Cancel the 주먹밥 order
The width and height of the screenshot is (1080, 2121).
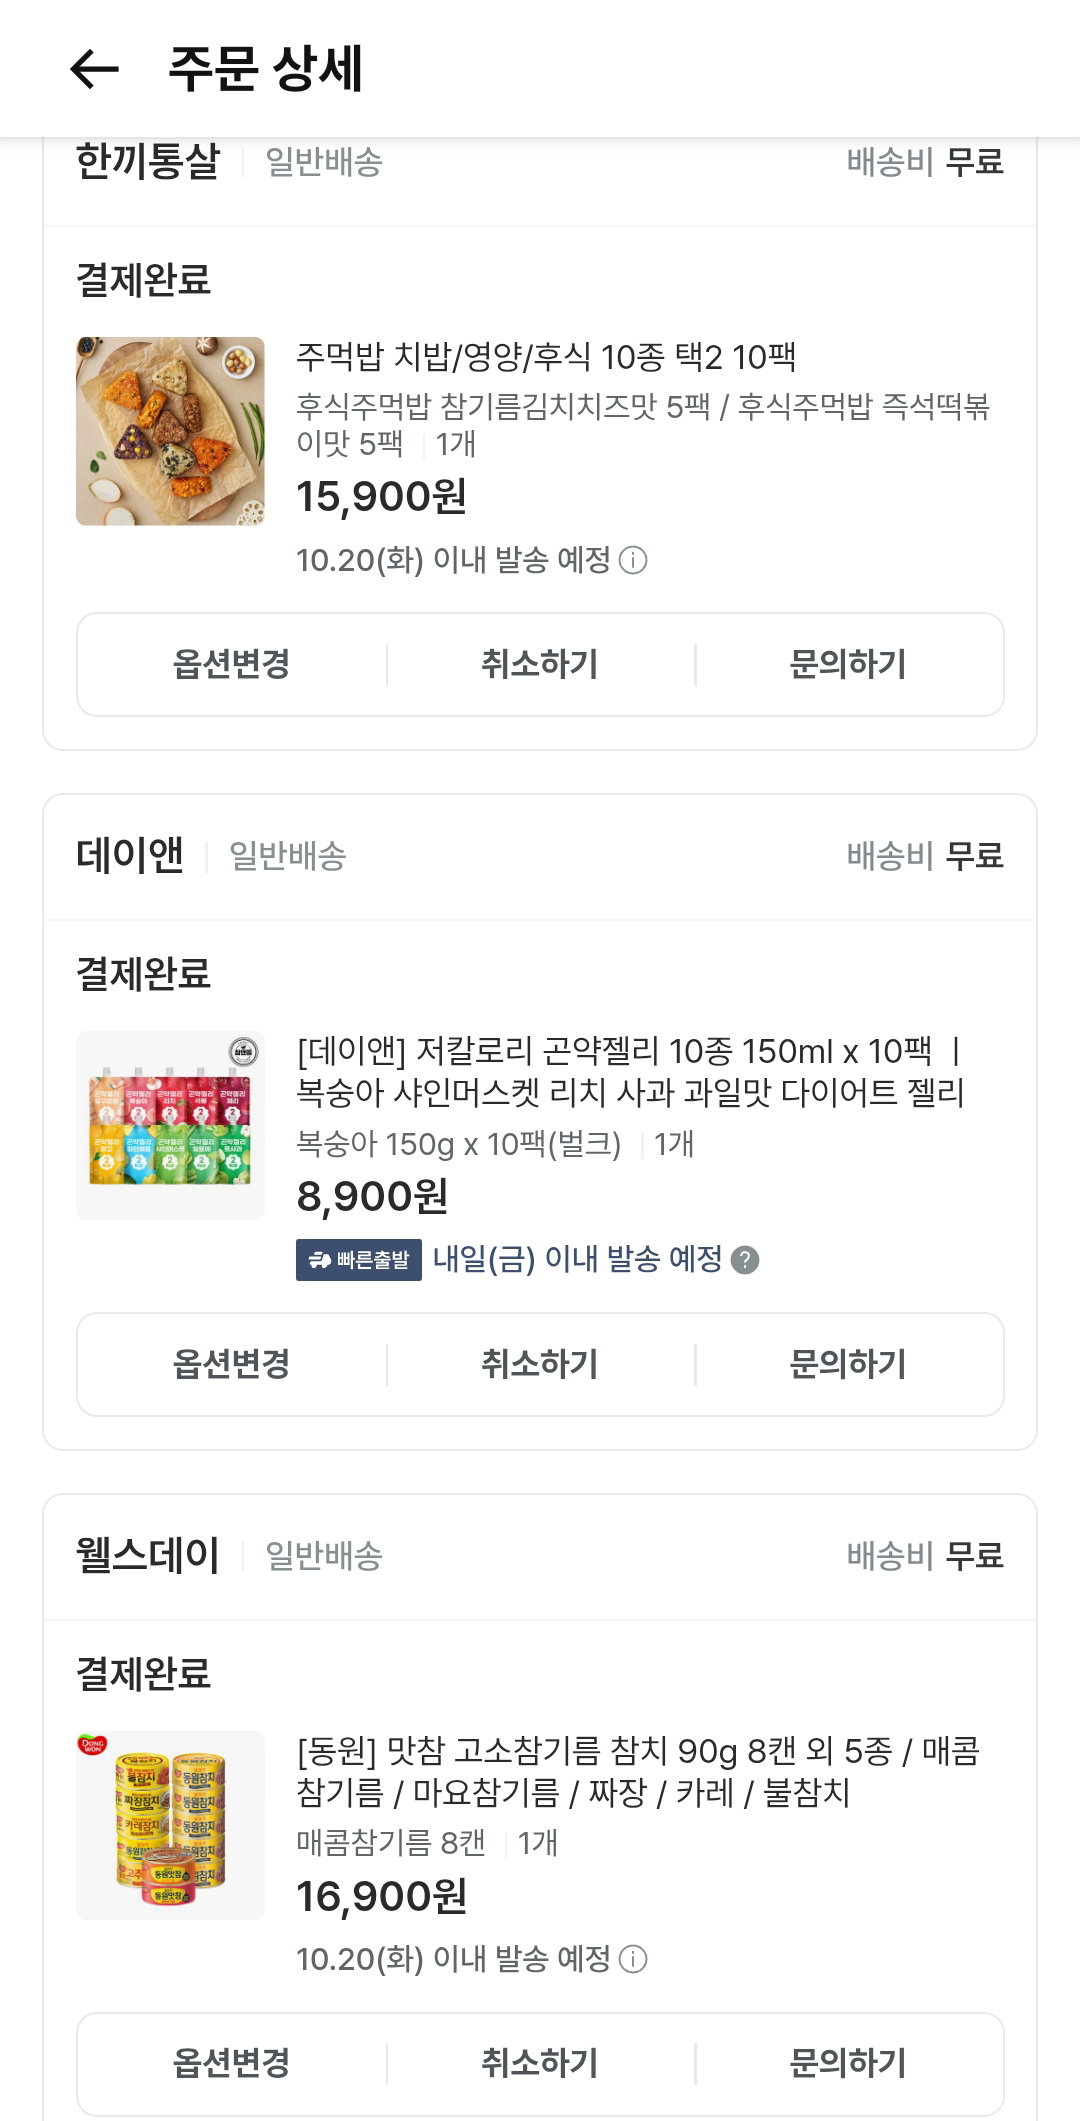[540, 664]
